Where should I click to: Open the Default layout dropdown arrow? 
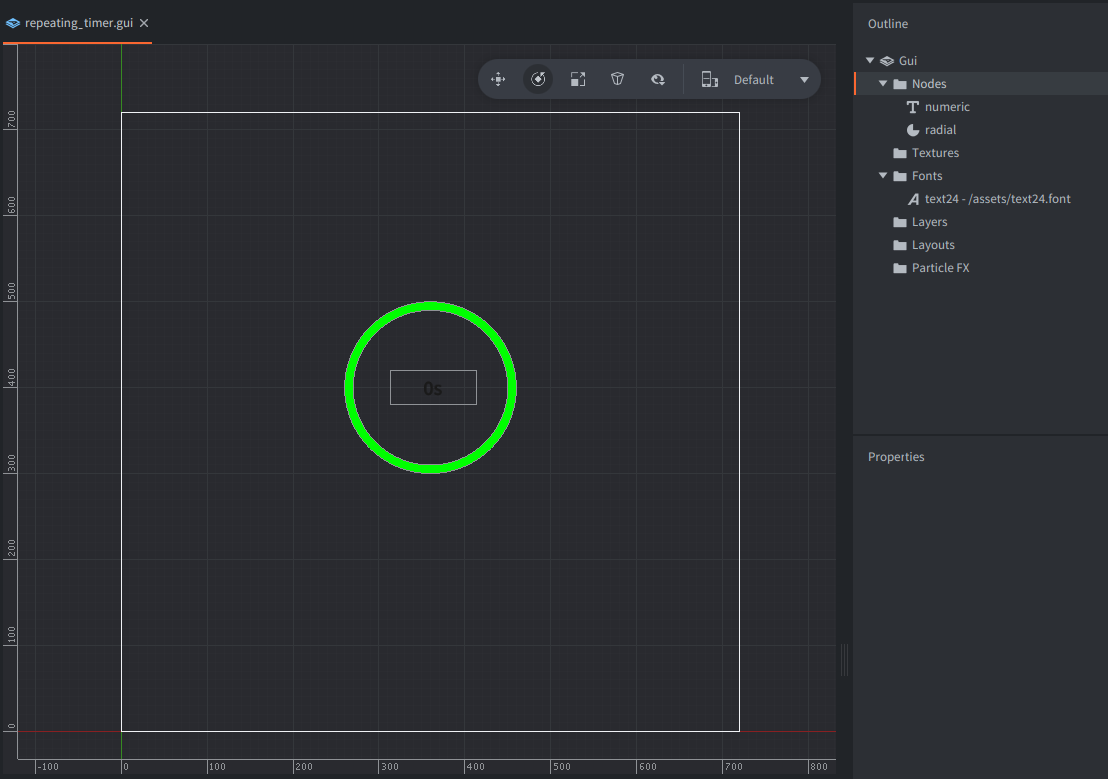point(804,80)
